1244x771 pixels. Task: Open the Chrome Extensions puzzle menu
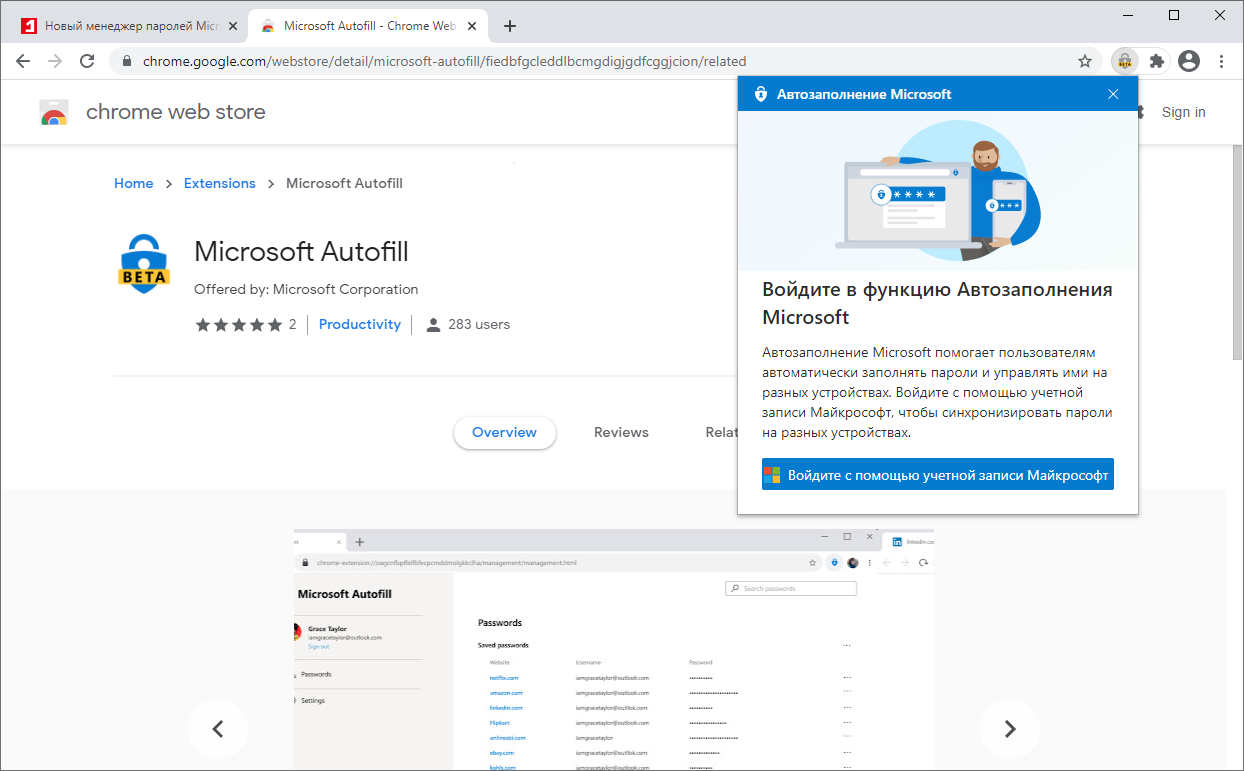point(1157,61)
